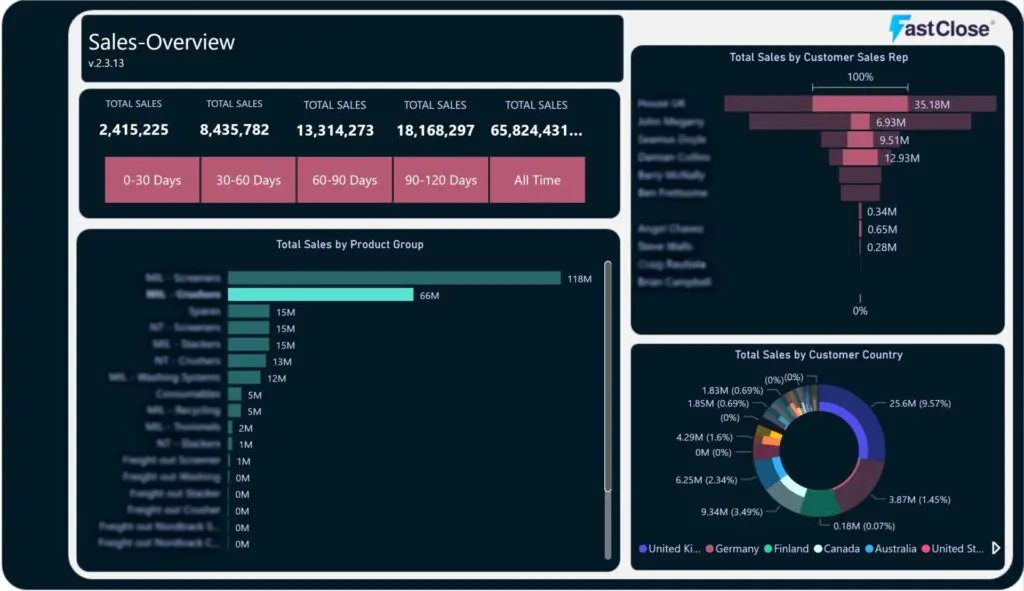Filter by 0-30 Days
Screen dimensions: 1024x591
[152, 180]
